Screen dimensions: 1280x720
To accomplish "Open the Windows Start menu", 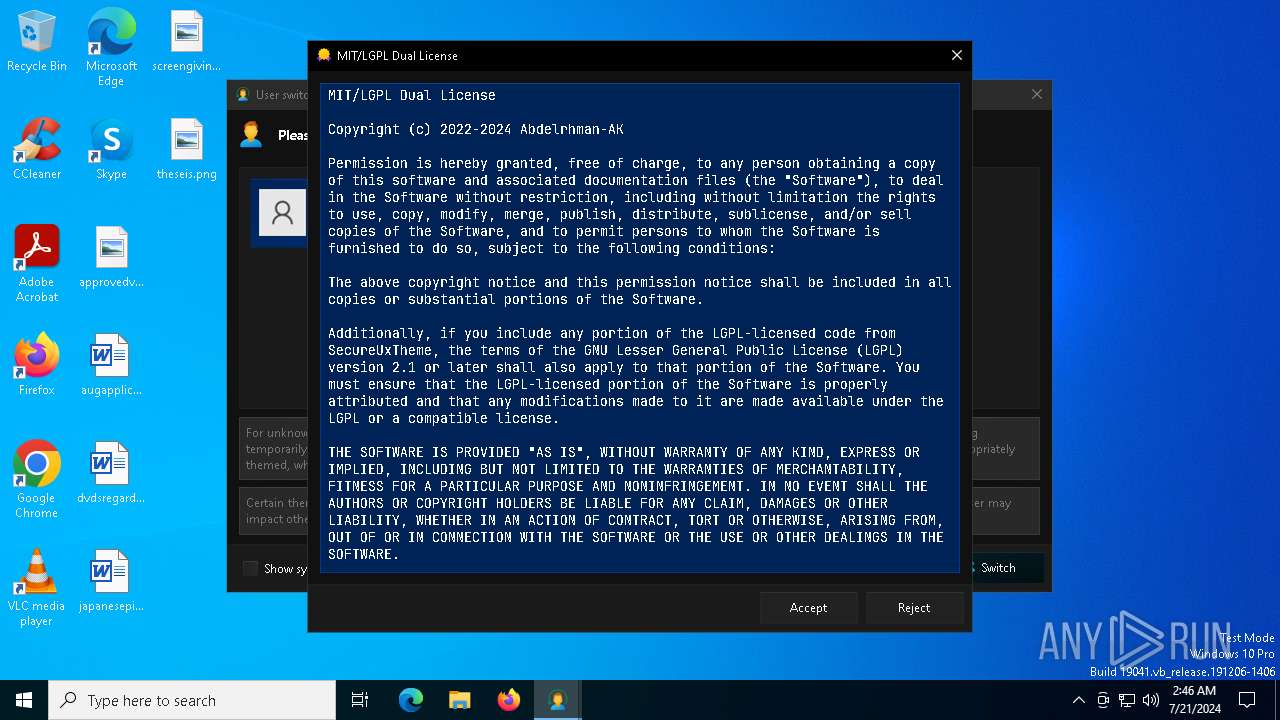I will (24, 700).
